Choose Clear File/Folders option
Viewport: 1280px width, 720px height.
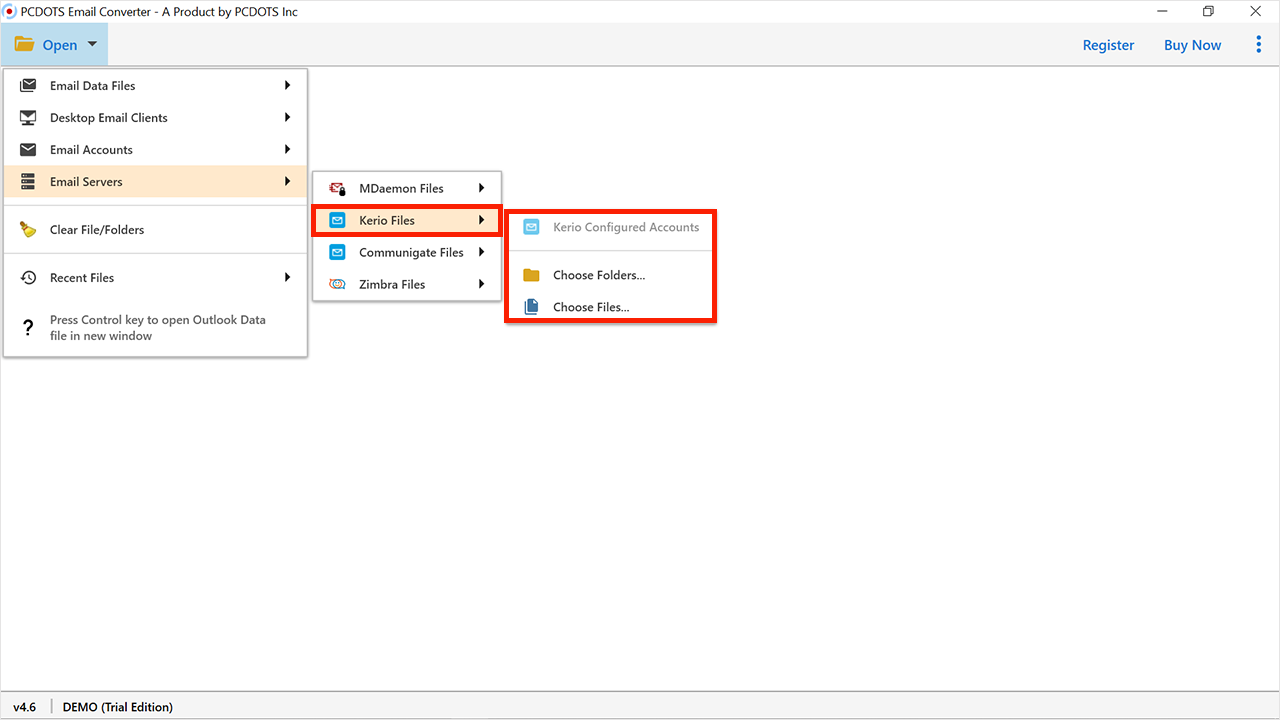[x=155, y=229]
